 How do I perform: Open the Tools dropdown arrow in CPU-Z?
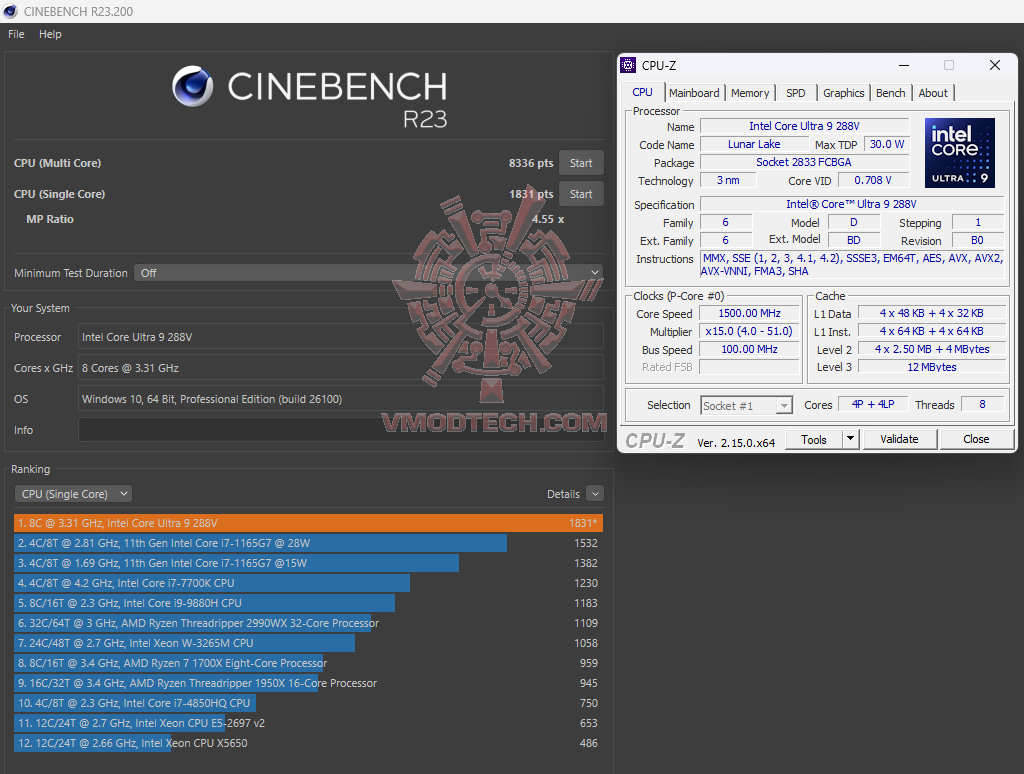coord(850,440)
